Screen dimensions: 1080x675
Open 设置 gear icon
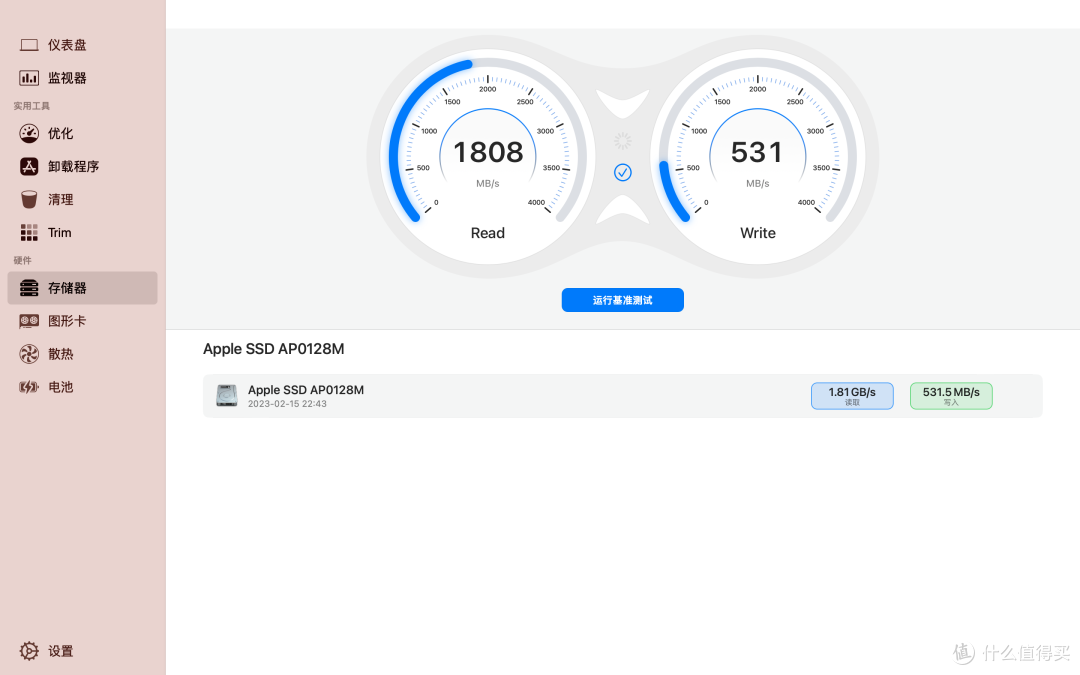coord(29,651)
